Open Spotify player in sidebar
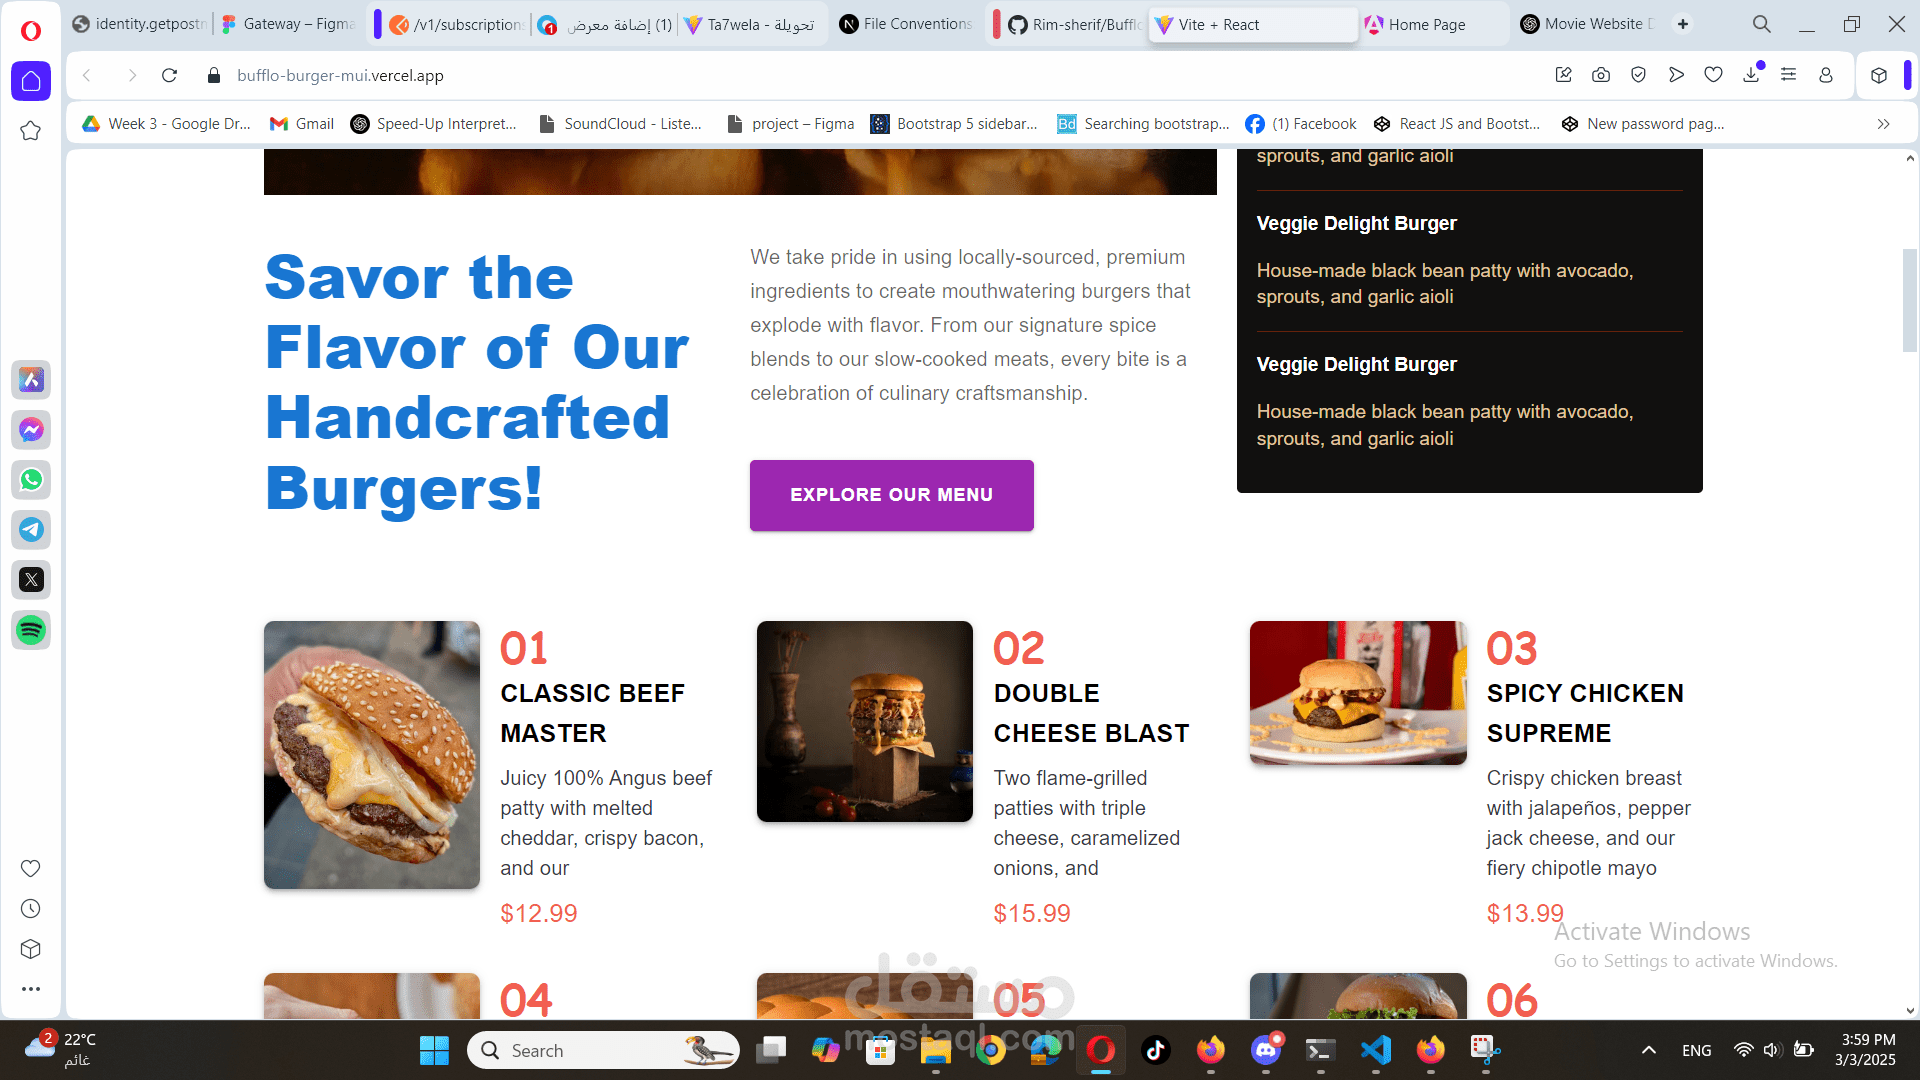The height and width of the screenshot is (1080, 1920). (x=31, y=630)
